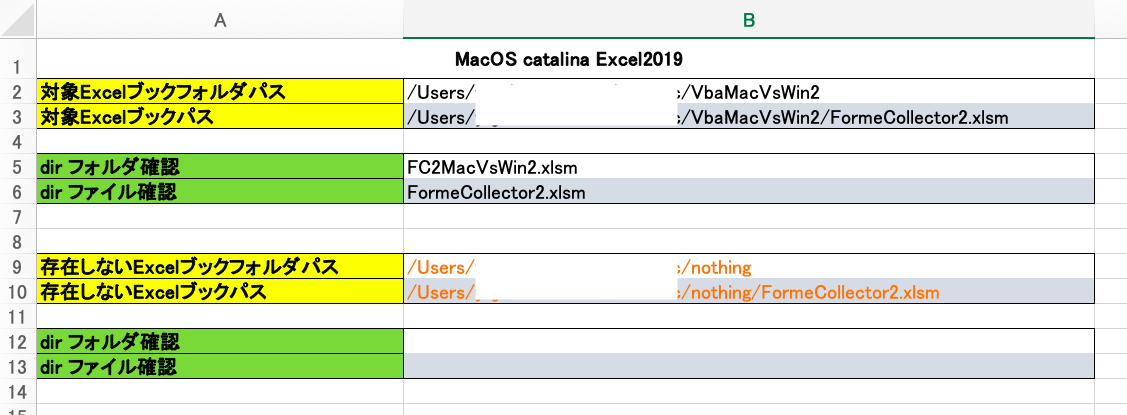Select yellow 存在しないExcelブックフォルダパス cell
Viewport: 1127px width, 415px height.
220,267
